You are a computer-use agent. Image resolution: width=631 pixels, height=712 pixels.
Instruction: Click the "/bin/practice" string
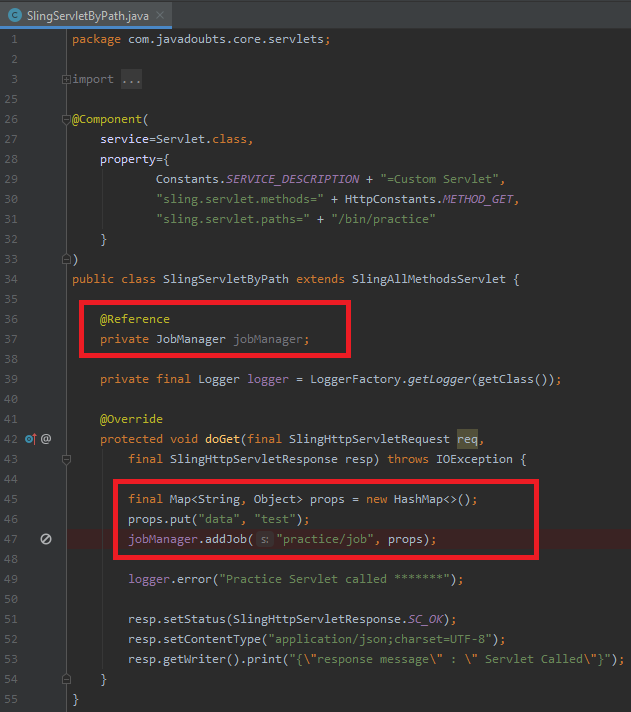click(383, 219)
